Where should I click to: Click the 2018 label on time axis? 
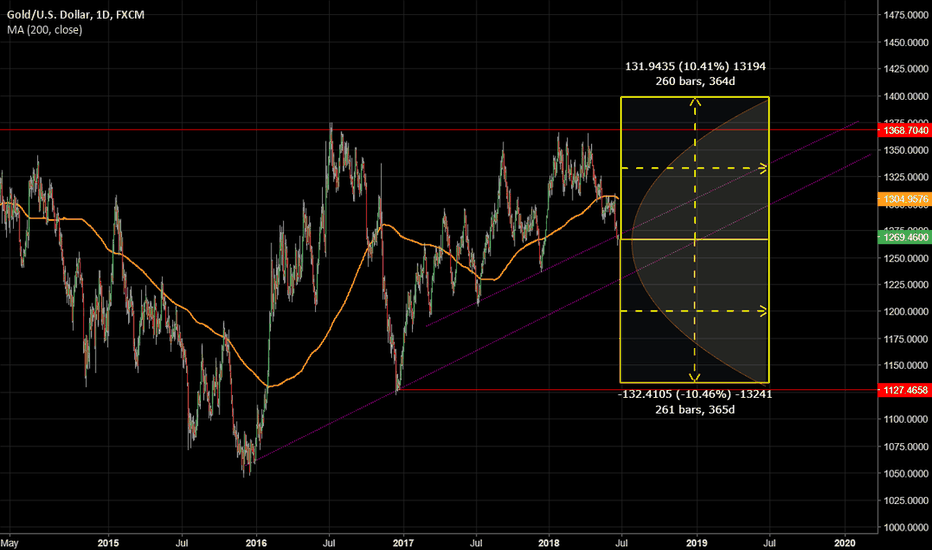click(x=549, y=543)
